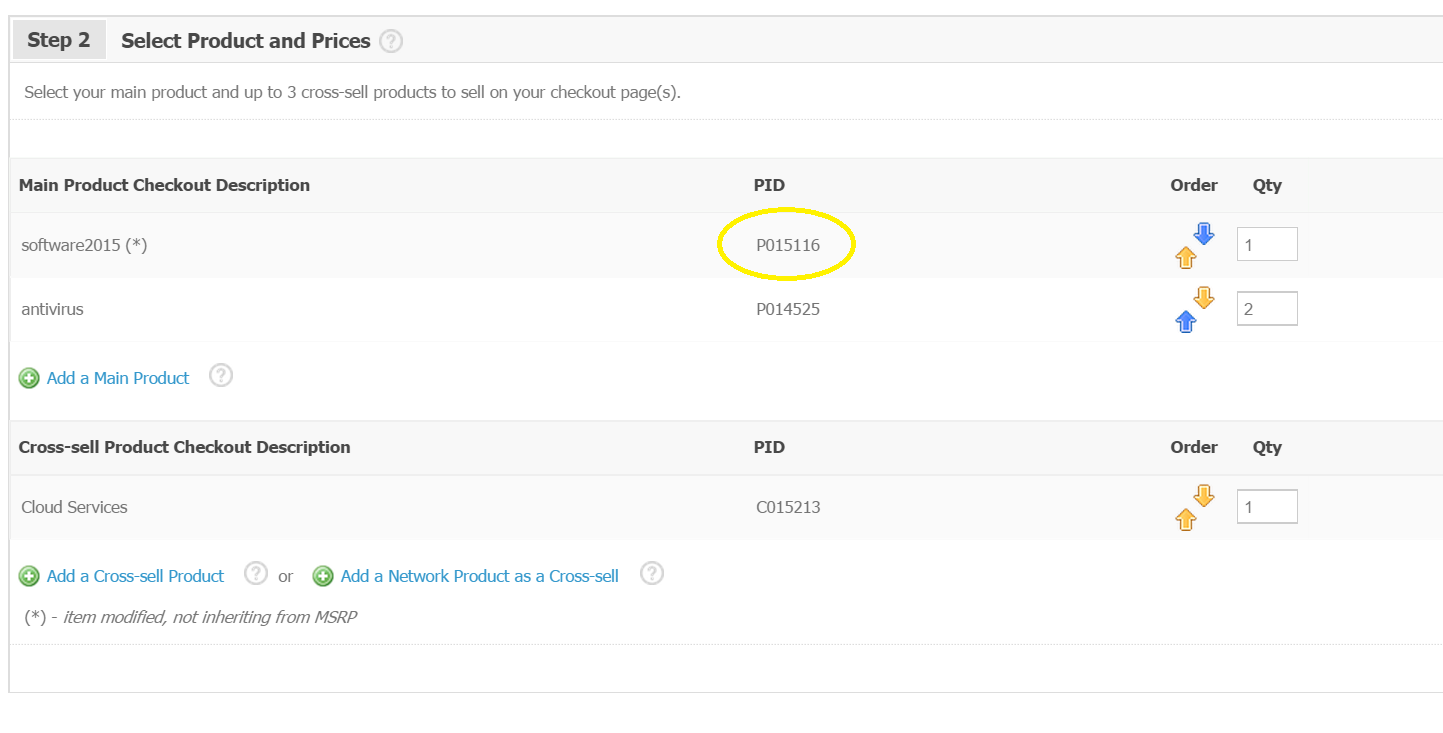
Task: Move antivirus up using its blue arrow
Action: (1186, 322)
